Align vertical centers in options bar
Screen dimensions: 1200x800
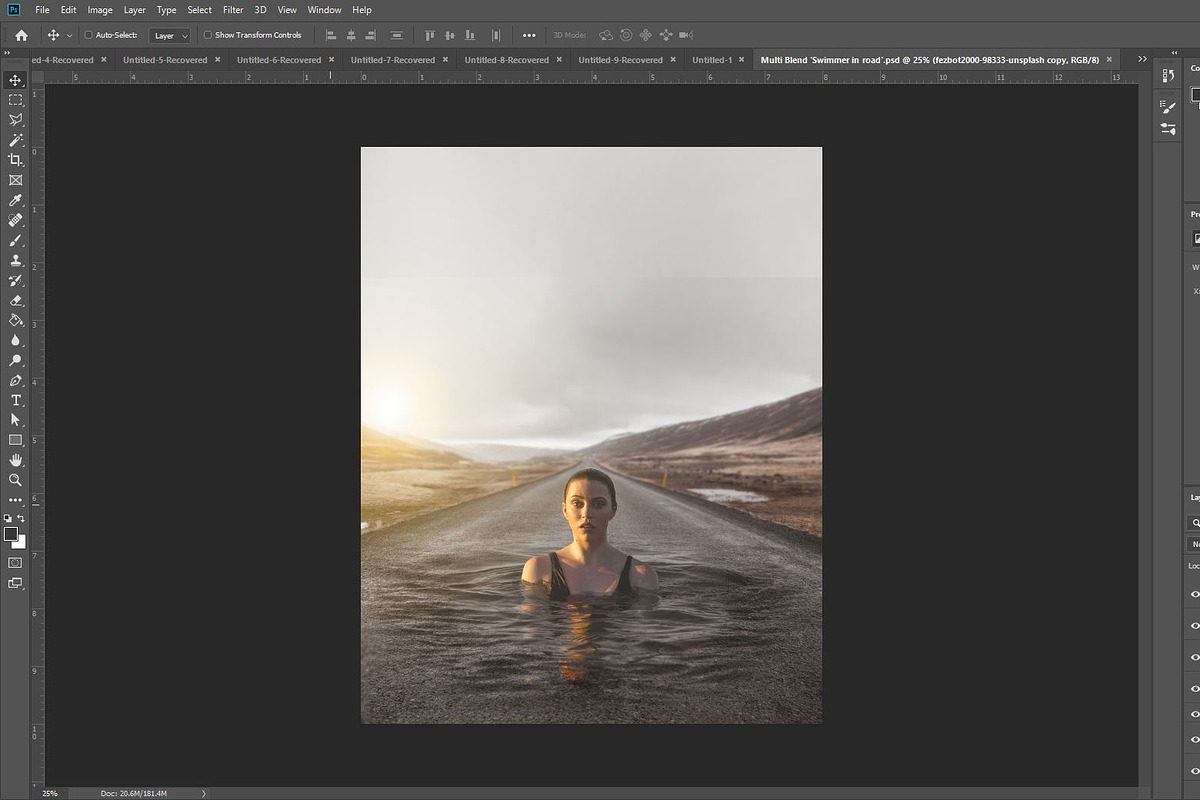pos(451,35)
